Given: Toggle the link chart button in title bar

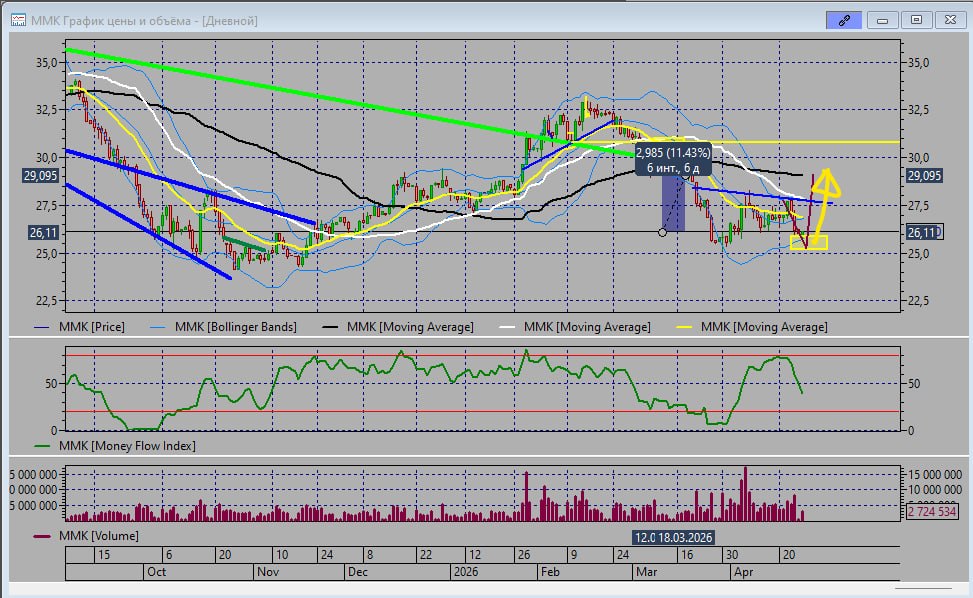Looking at the screenshot, I should point(843,20).
